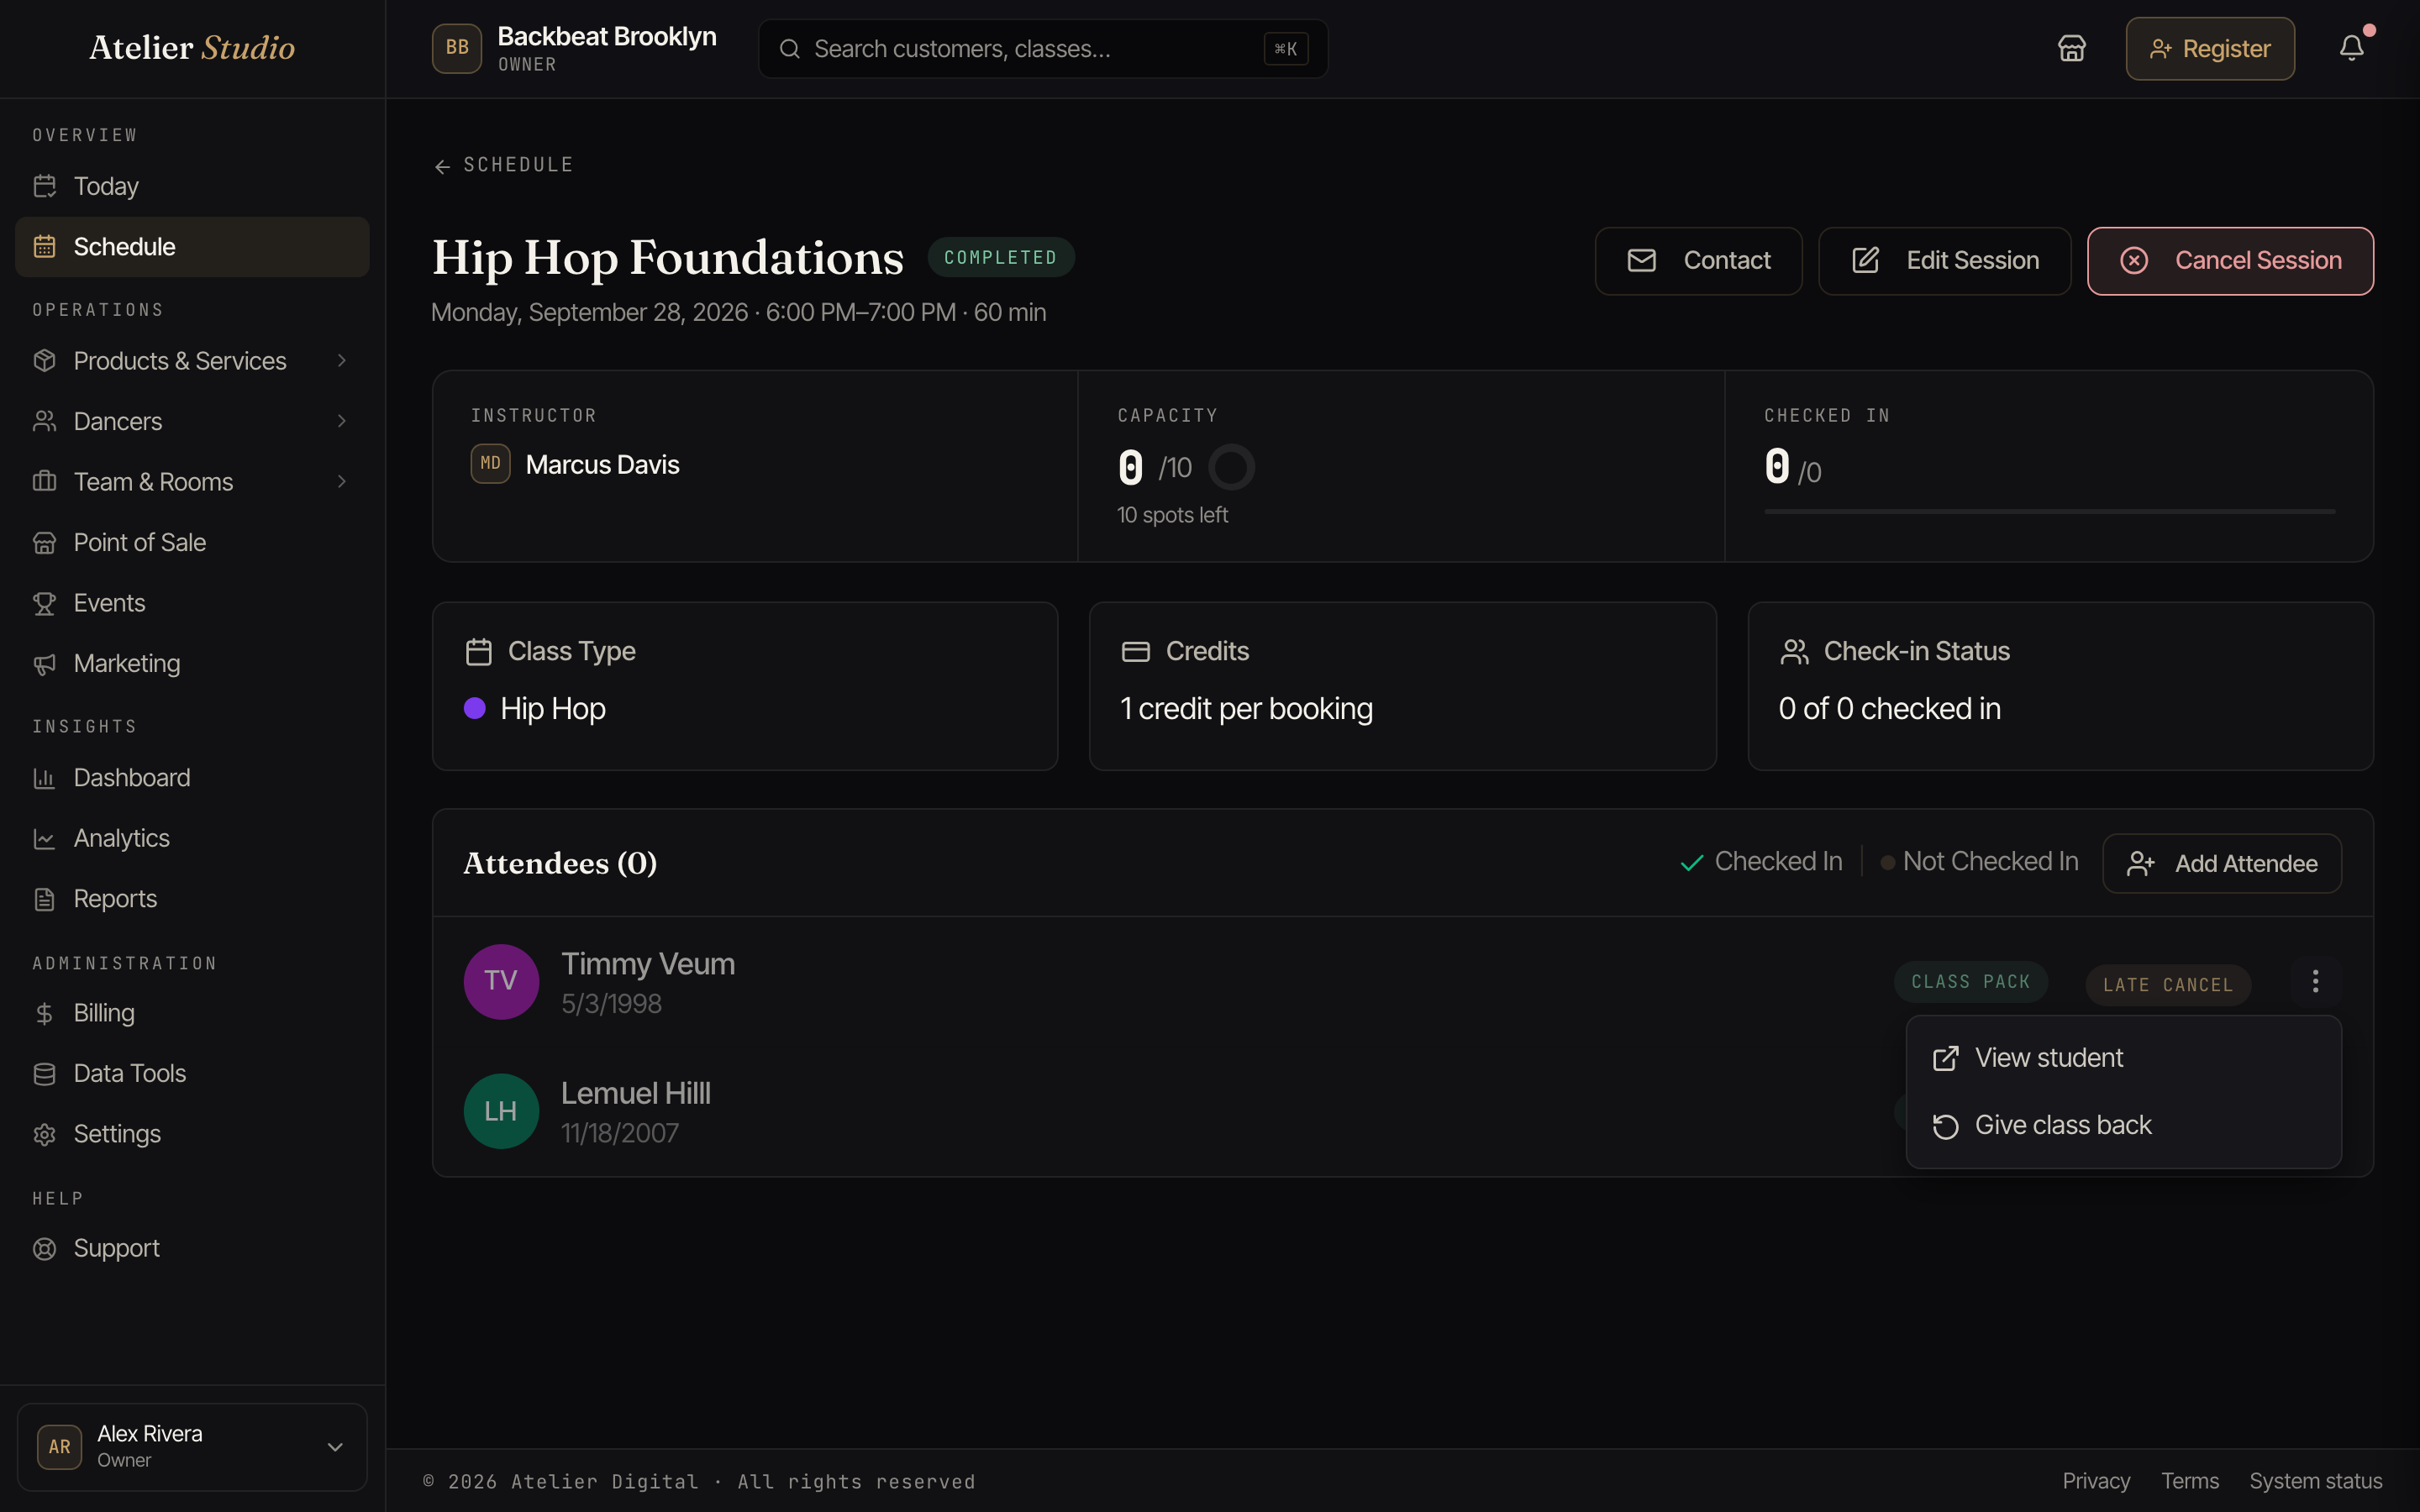Focus the search customers field
The image size is (2420, 1512).
(x=1043, y=48)
